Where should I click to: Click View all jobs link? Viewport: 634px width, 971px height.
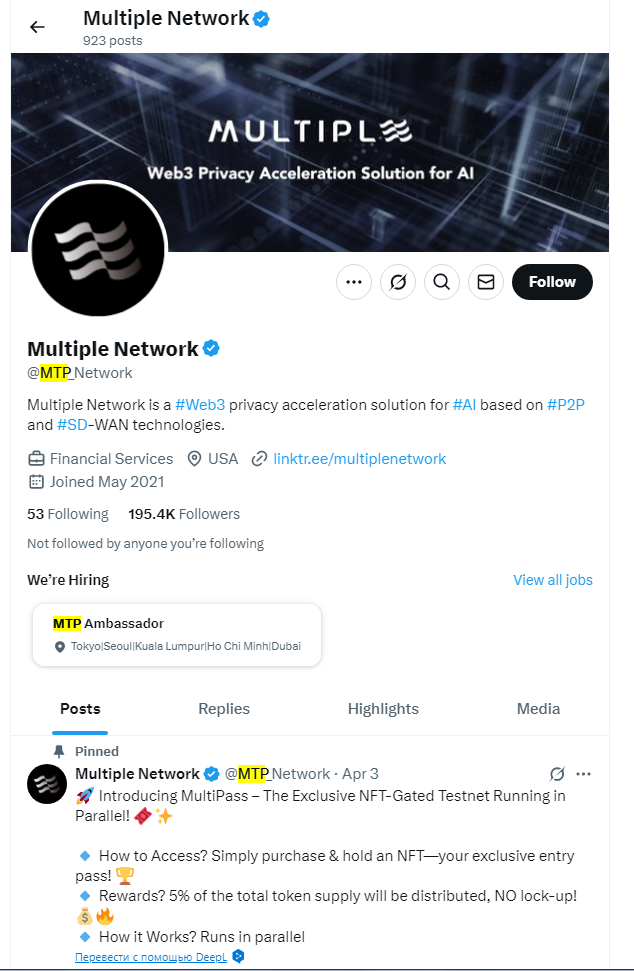click(x=552, y=580)
